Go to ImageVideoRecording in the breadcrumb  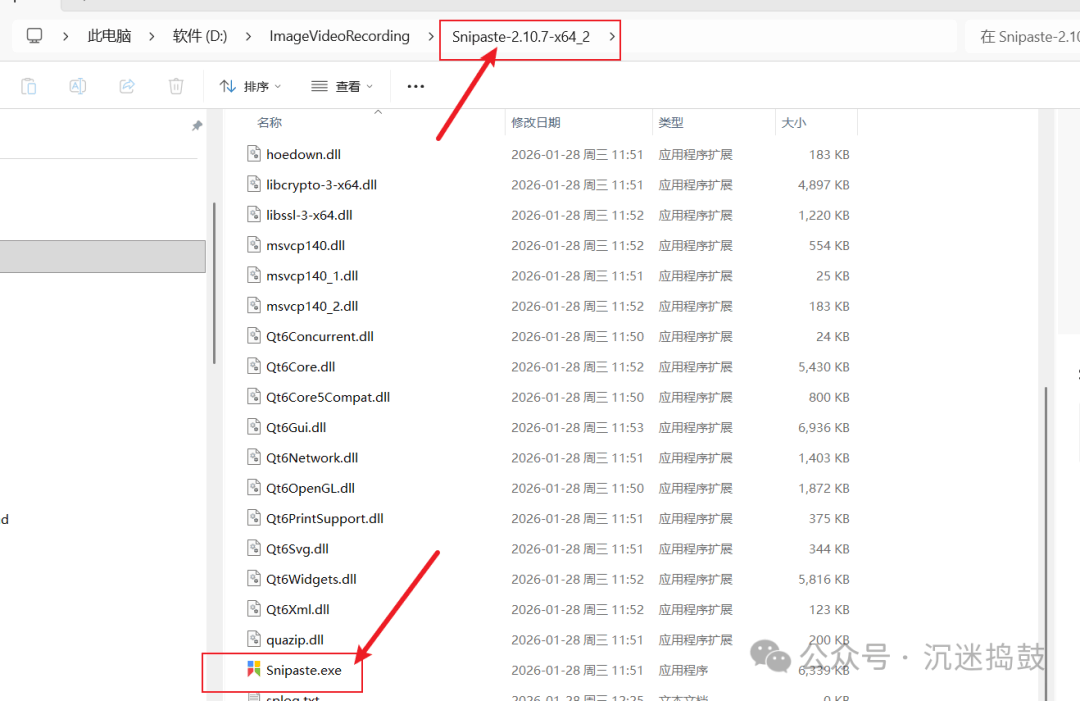click(x=339, y=37)
